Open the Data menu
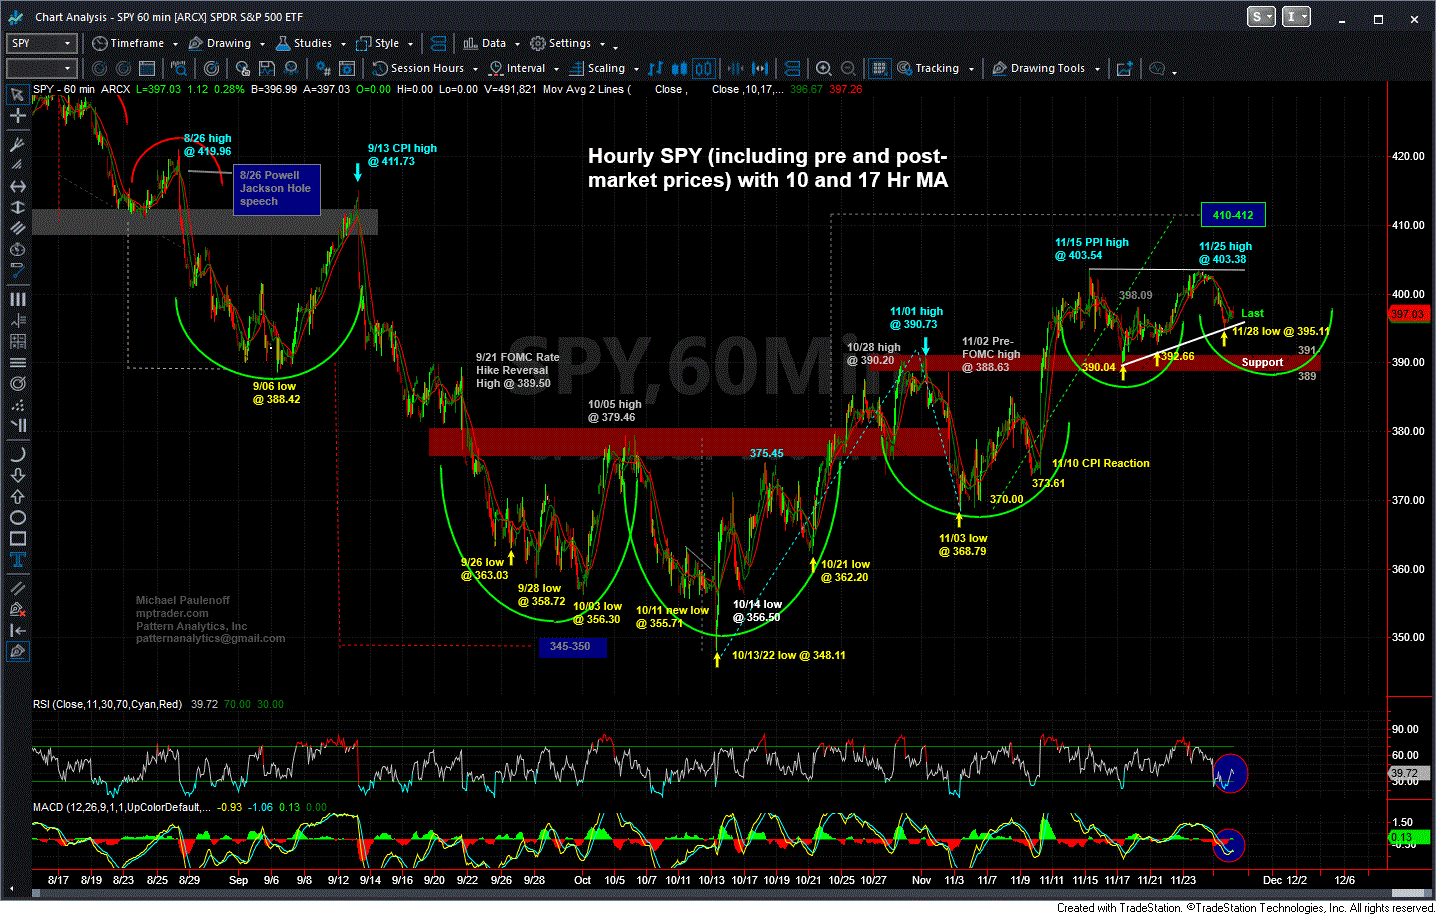1436x914 pixels. [x=485, y=43]
